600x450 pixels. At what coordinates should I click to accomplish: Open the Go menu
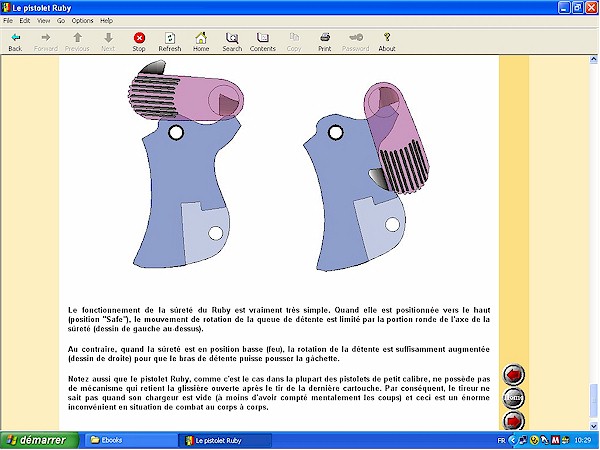click(x=61, y=21)
